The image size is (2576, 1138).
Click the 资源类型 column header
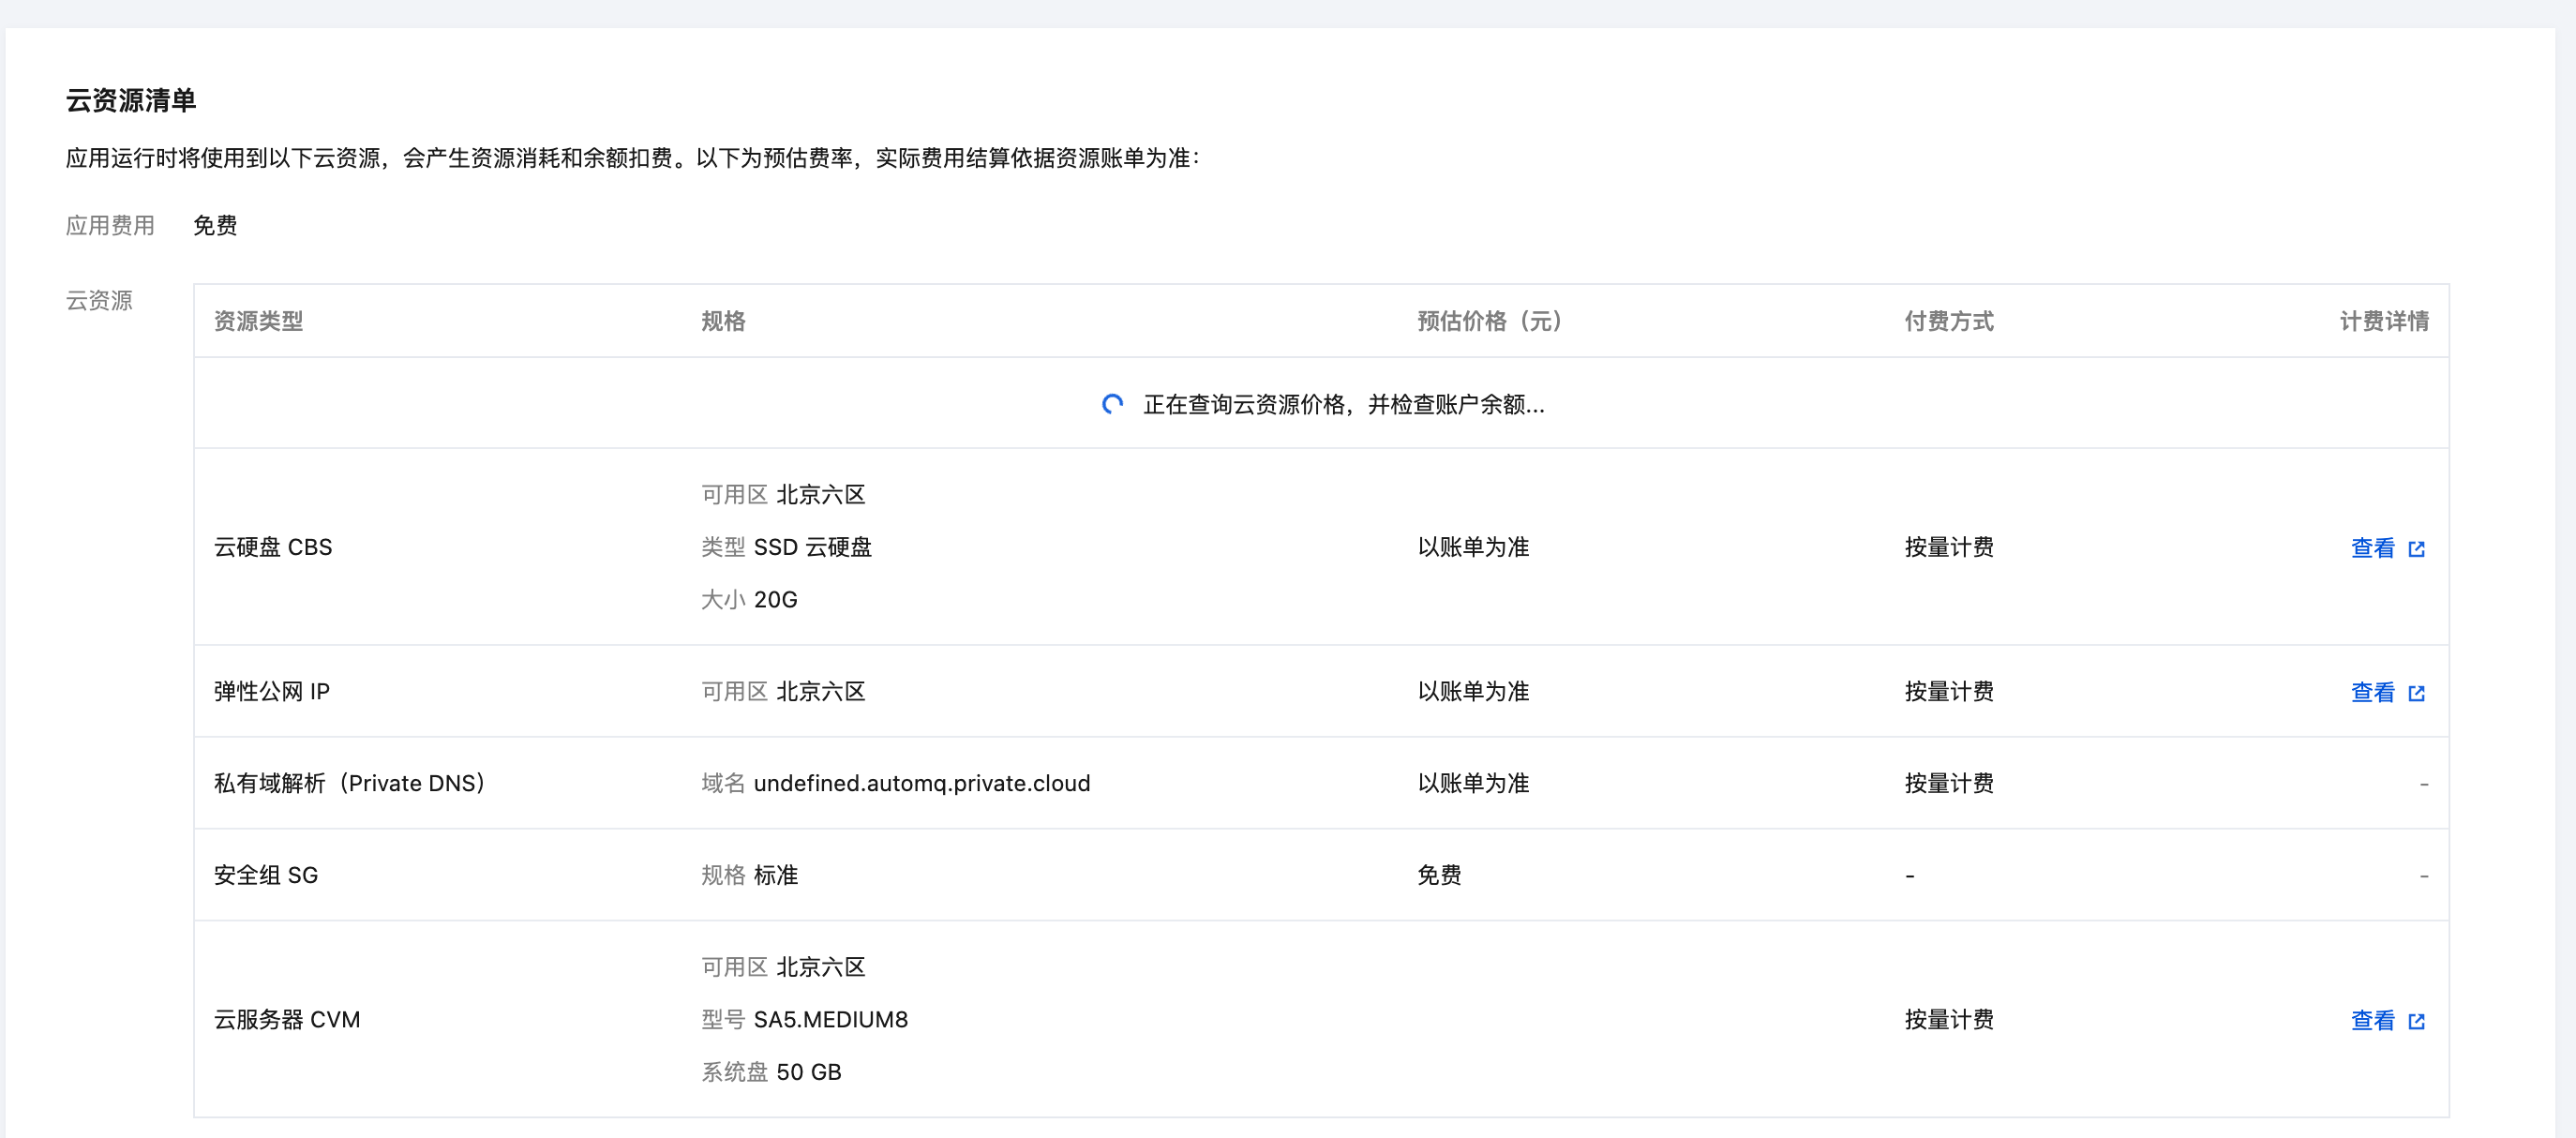tap(258, 321)
